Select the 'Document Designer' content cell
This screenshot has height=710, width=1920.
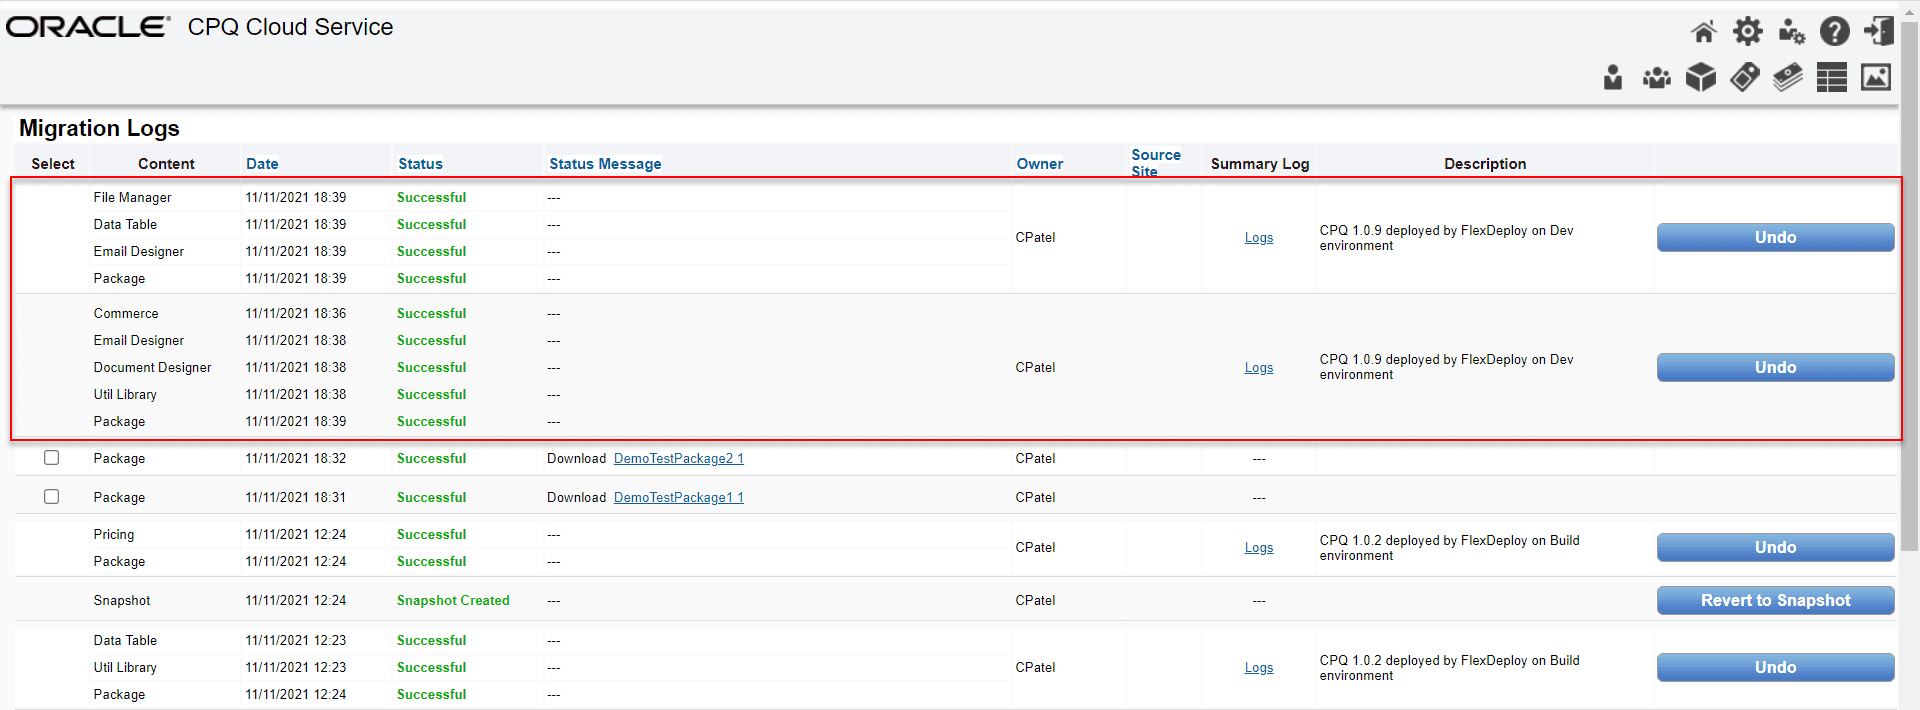tap(153, 368)
